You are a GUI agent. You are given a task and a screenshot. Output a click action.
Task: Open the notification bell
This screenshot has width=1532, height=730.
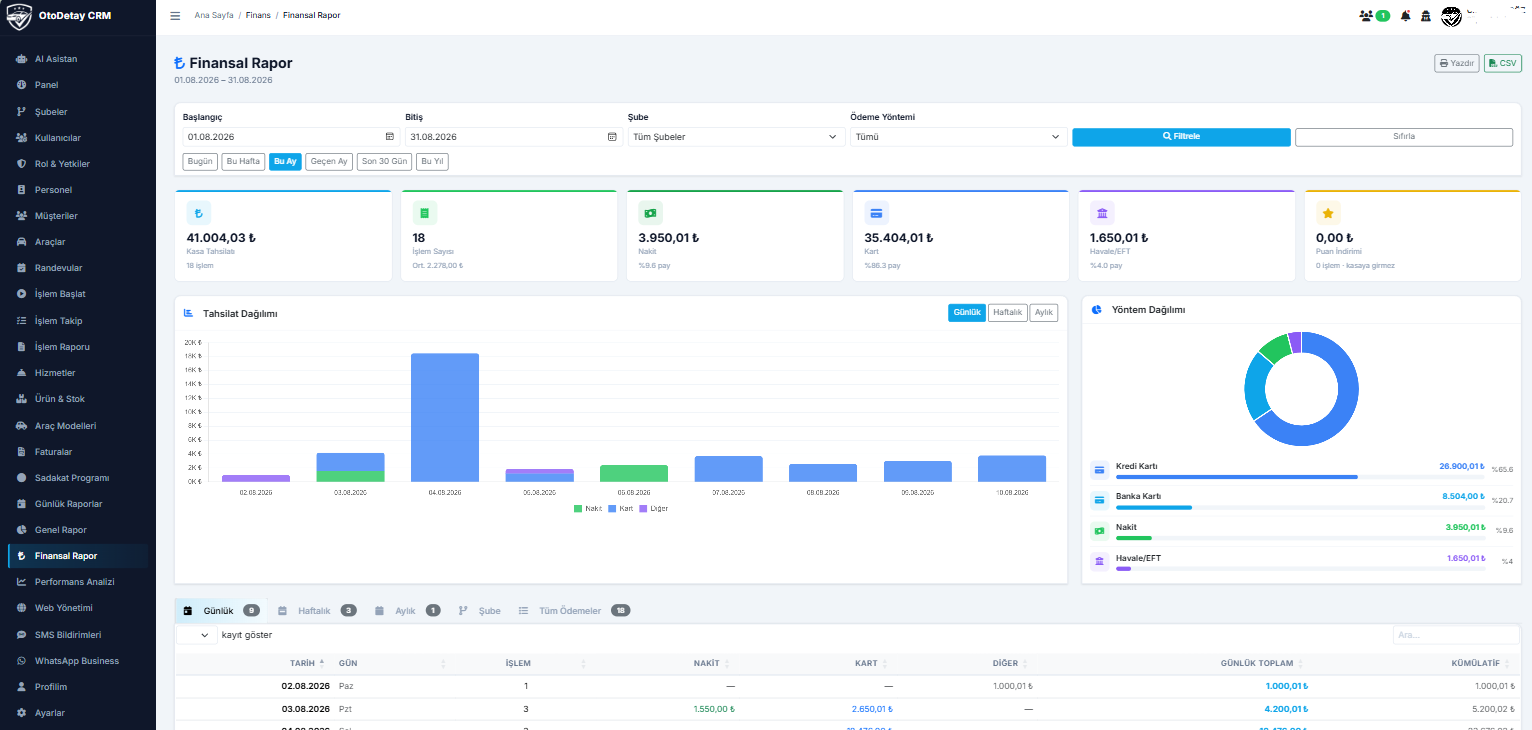coord(1406,16)
